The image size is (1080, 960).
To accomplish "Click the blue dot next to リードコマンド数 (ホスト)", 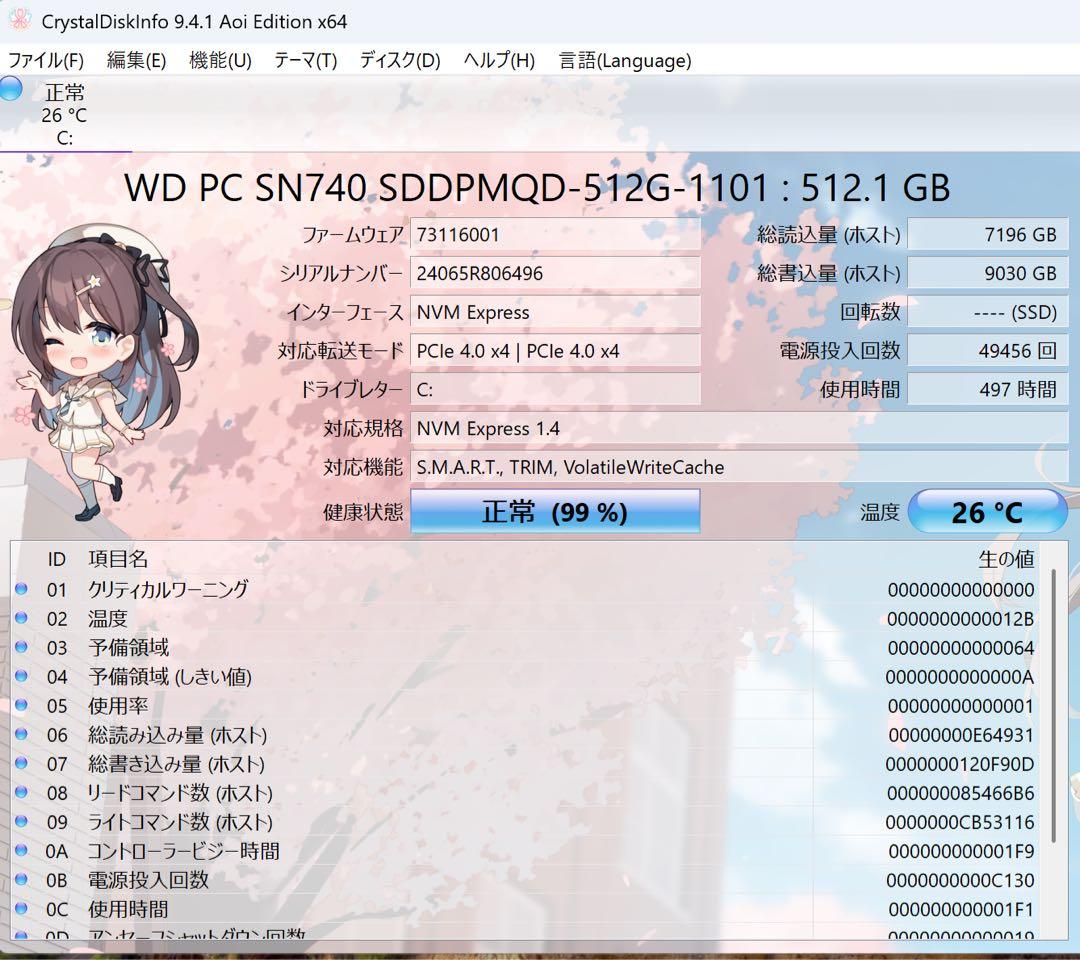I will pos(21,792).
